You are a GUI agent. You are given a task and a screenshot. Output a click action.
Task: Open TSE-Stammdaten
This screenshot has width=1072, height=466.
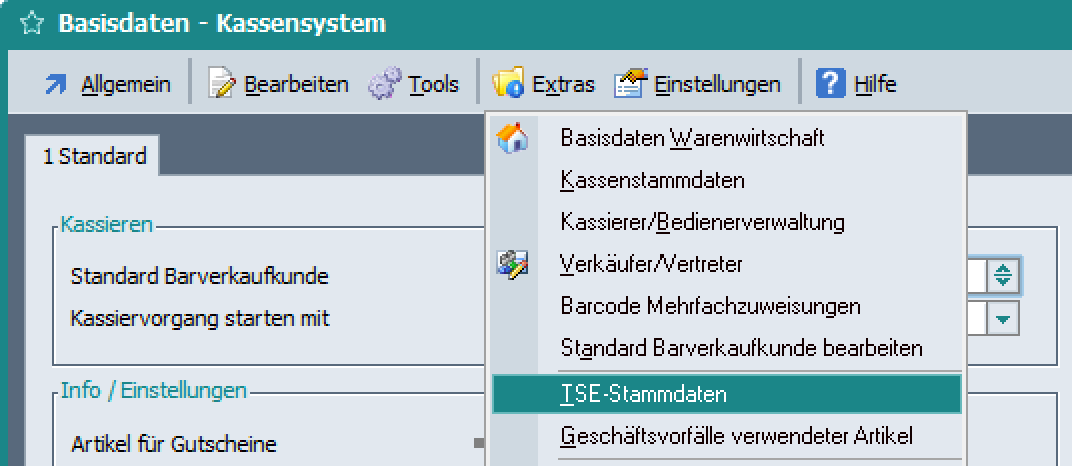[644, 394]
